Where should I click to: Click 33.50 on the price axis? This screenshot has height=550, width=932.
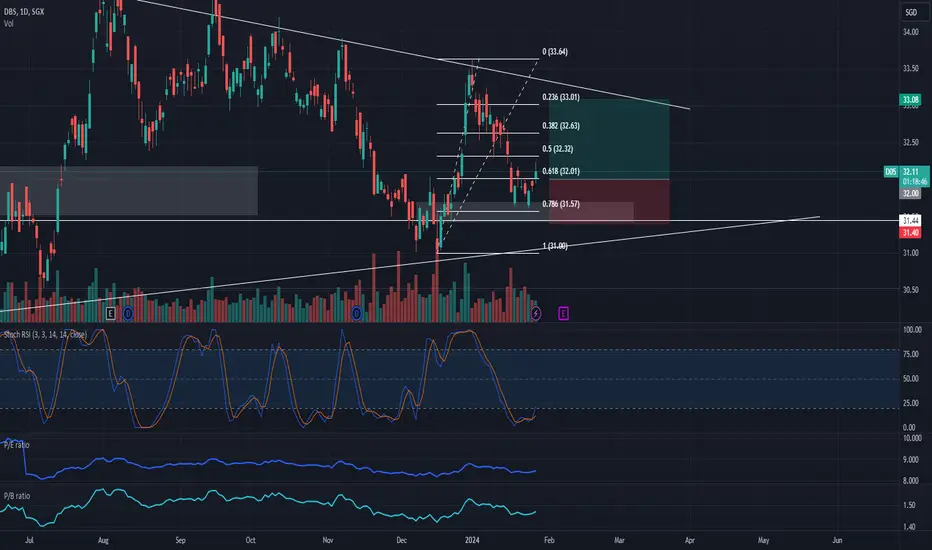tap(911, 68)
